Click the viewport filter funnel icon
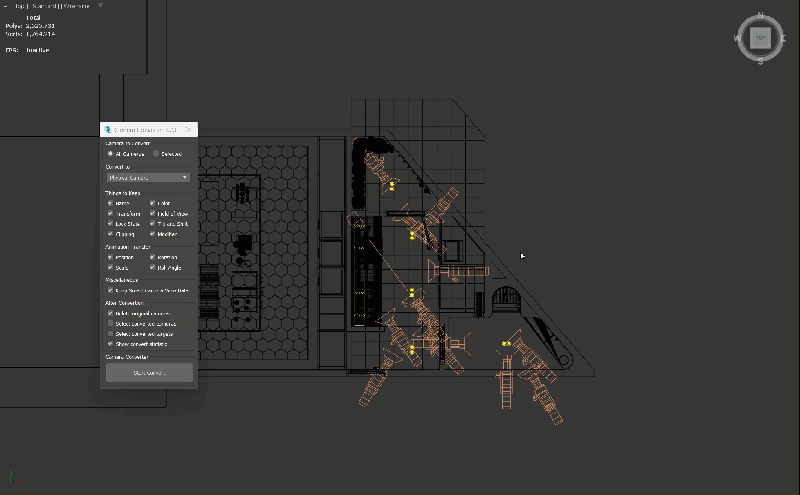This screenshot has height=495, width=800. pyautogui.click(x=99, y=6)
